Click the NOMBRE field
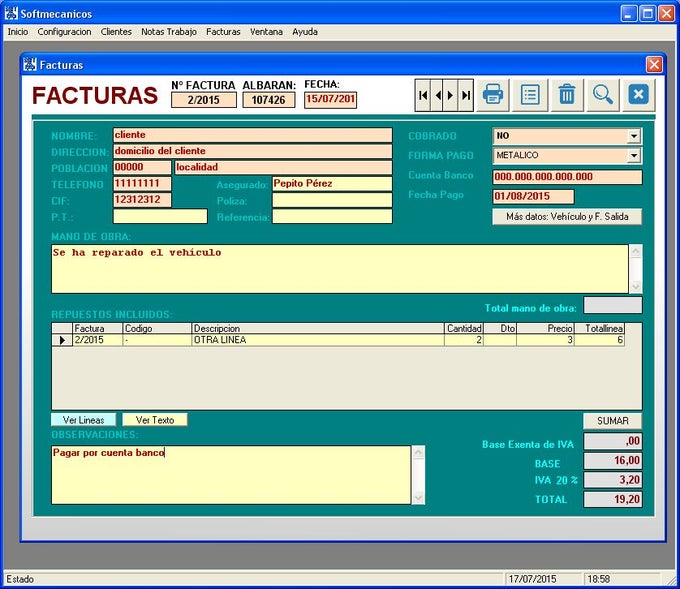680x589 pixels. [x=252, y=135]
